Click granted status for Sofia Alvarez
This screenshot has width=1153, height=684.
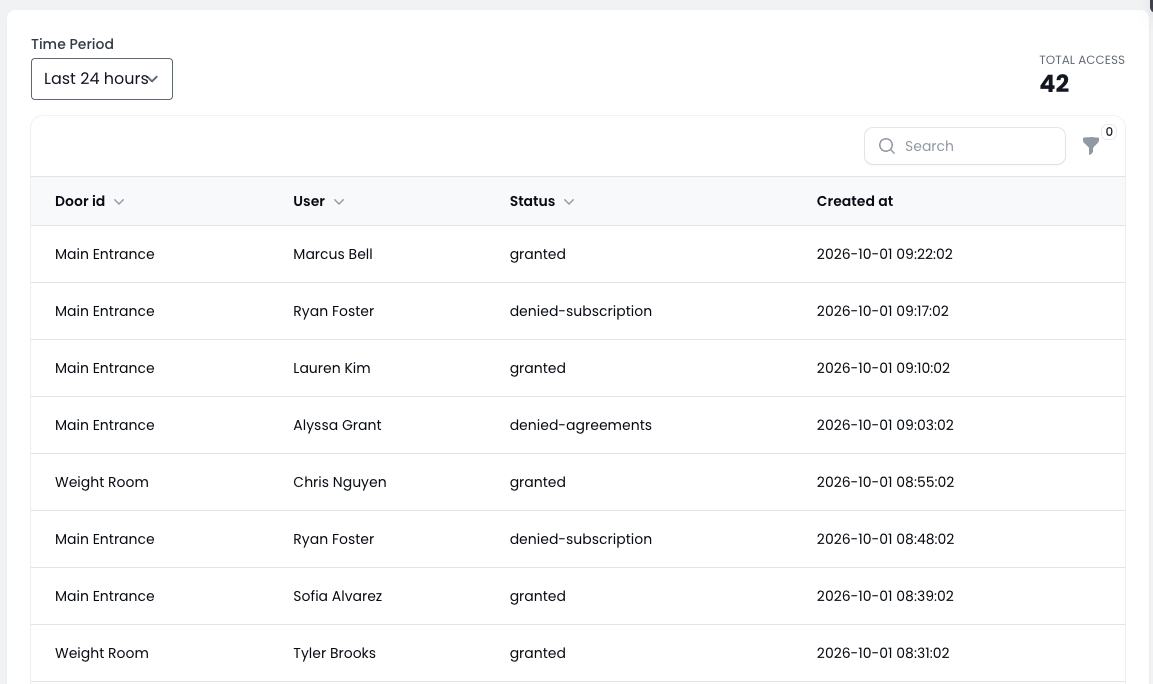(x=538, y=596)
